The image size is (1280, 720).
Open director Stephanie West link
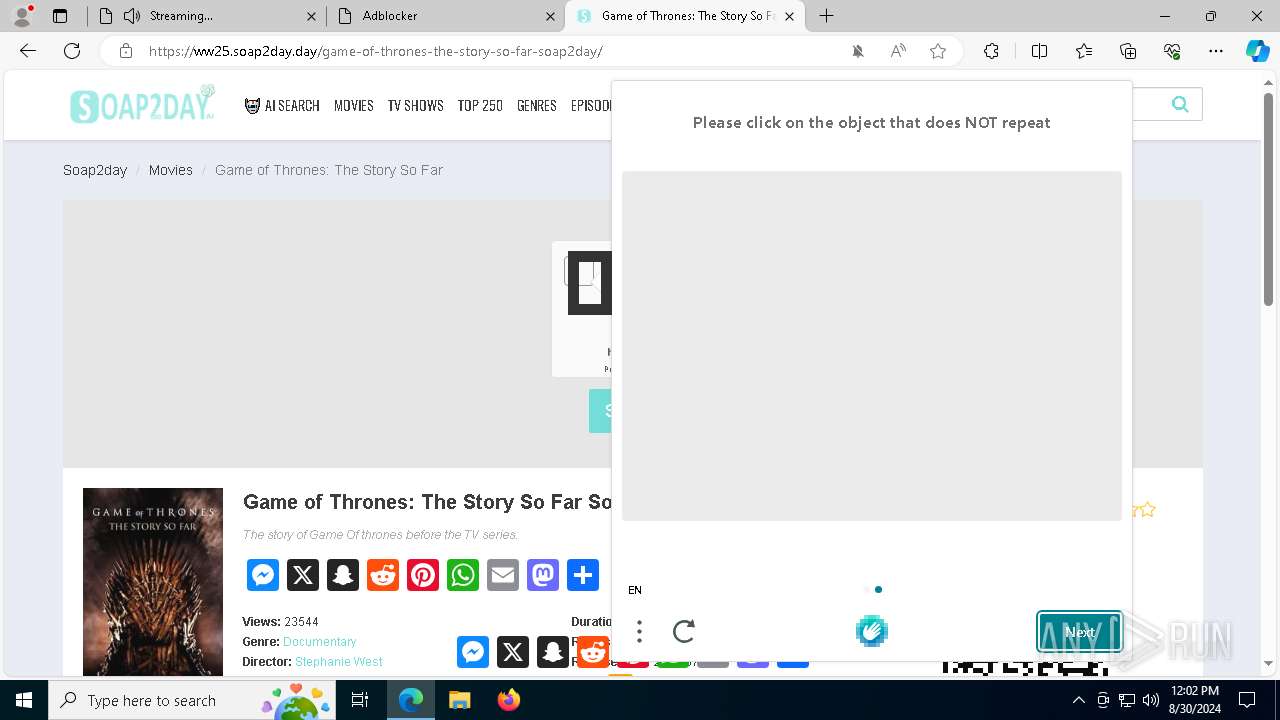339,662
